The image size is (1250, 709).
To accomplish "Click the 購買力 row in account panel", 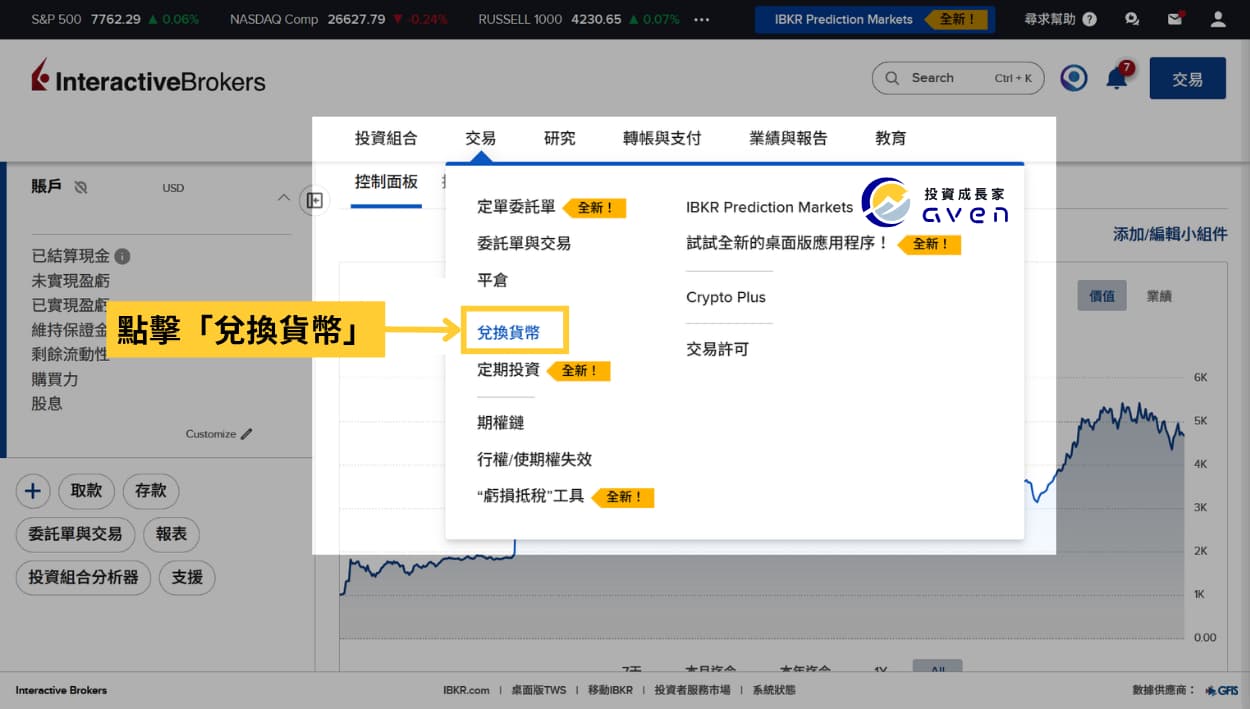I will [55, 379].
